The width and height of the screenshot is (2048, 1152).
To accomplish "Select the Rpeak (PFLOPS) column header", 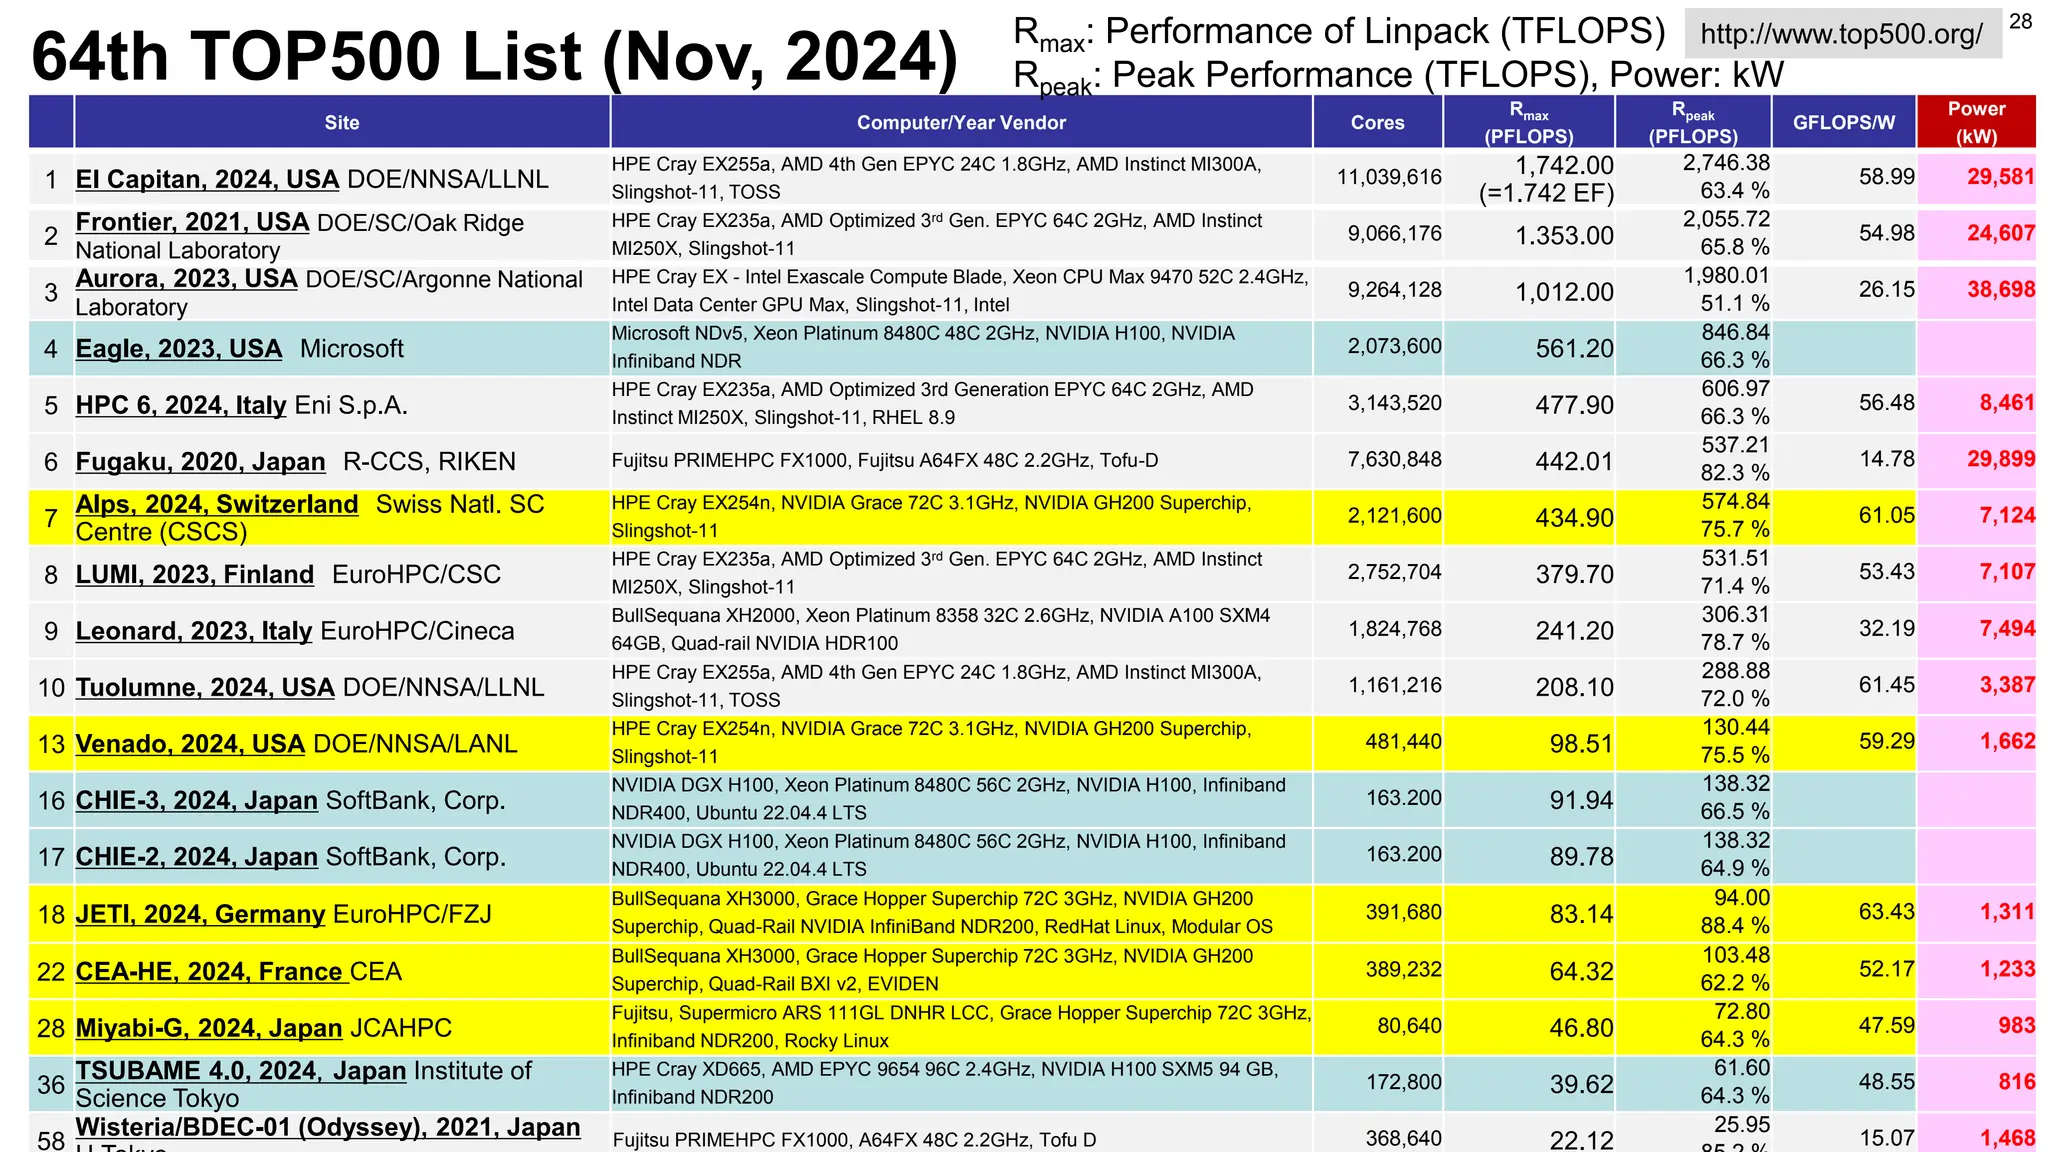I will pyautogui.click(x=1693, y=122).
